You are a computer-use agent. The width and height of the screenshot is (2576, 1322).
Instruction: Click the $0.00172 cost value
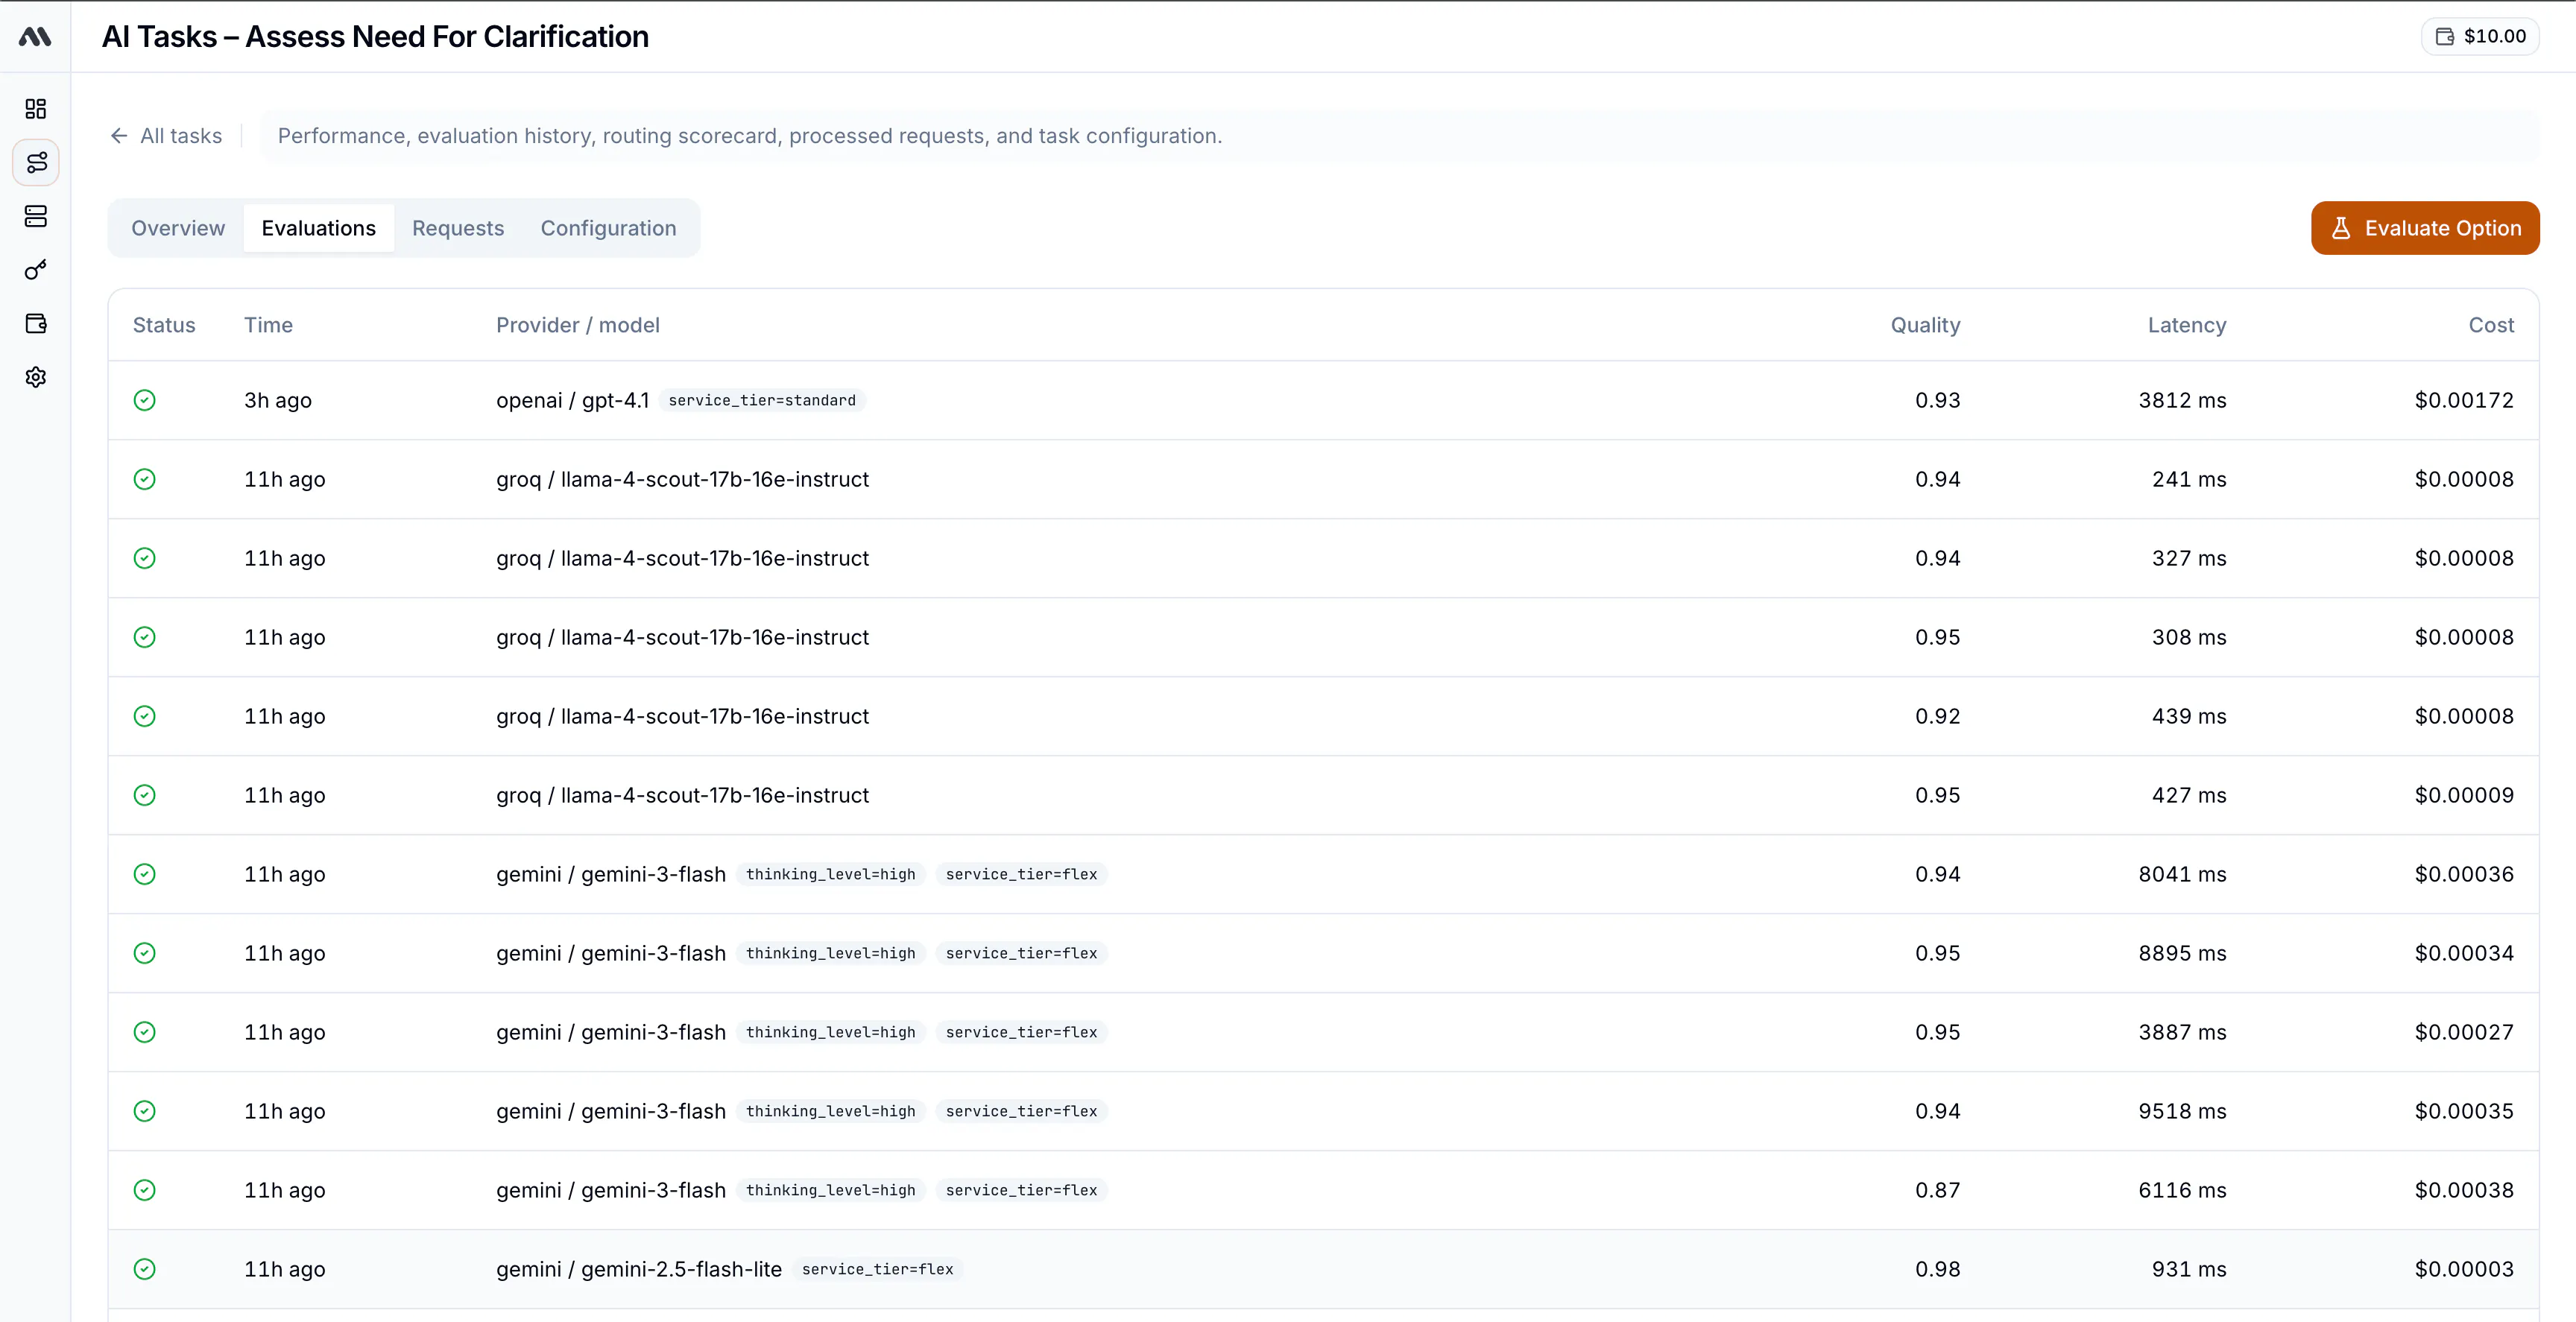tap(2464, 400)
